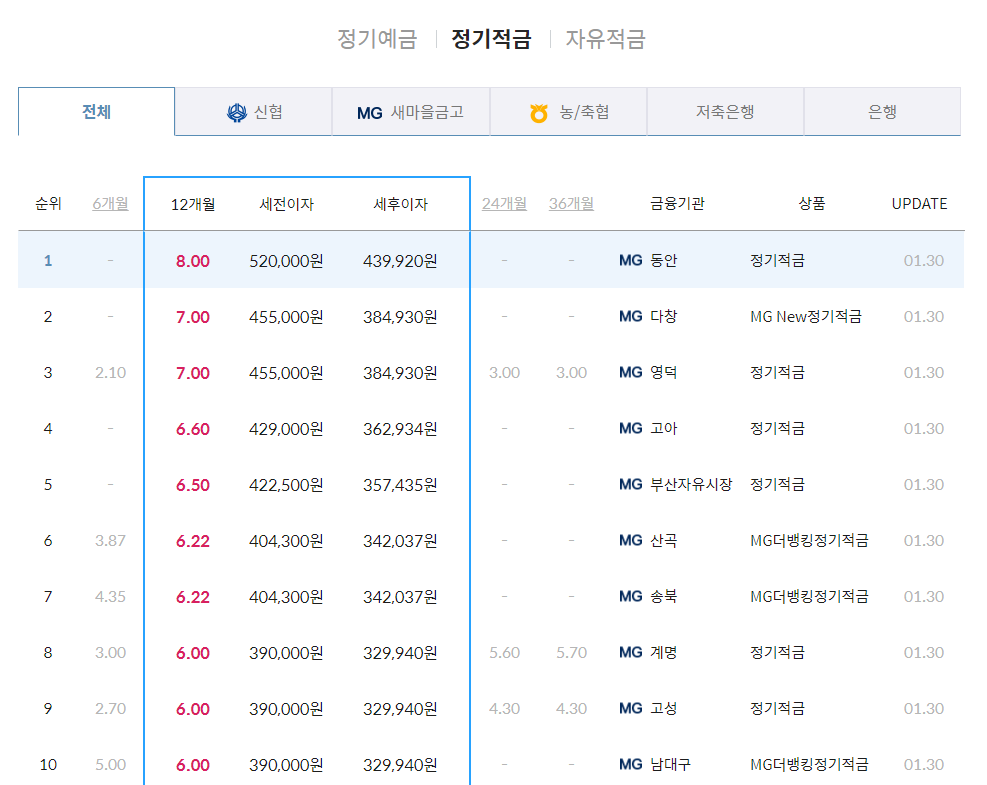Click the 2.10 six-month rate
This screenshot has width=987, height=785.
(110, 373)
